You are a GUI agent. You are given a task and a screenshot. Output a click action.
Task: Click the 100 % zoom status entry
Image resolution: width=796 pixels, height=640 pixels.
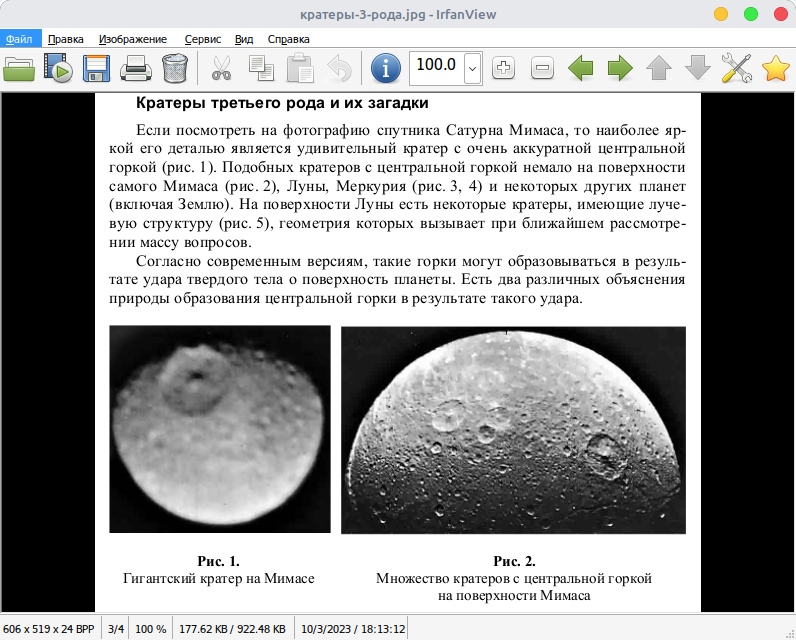150,629
